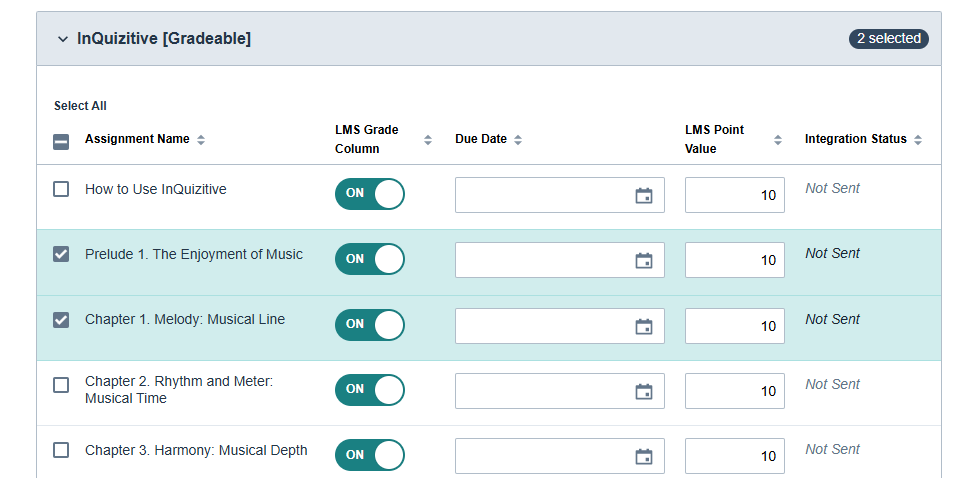This screenshot has width=973, height=478.
Task: Collapse the InQuizitive [Gradeable] section
Action: pos(63,39)
